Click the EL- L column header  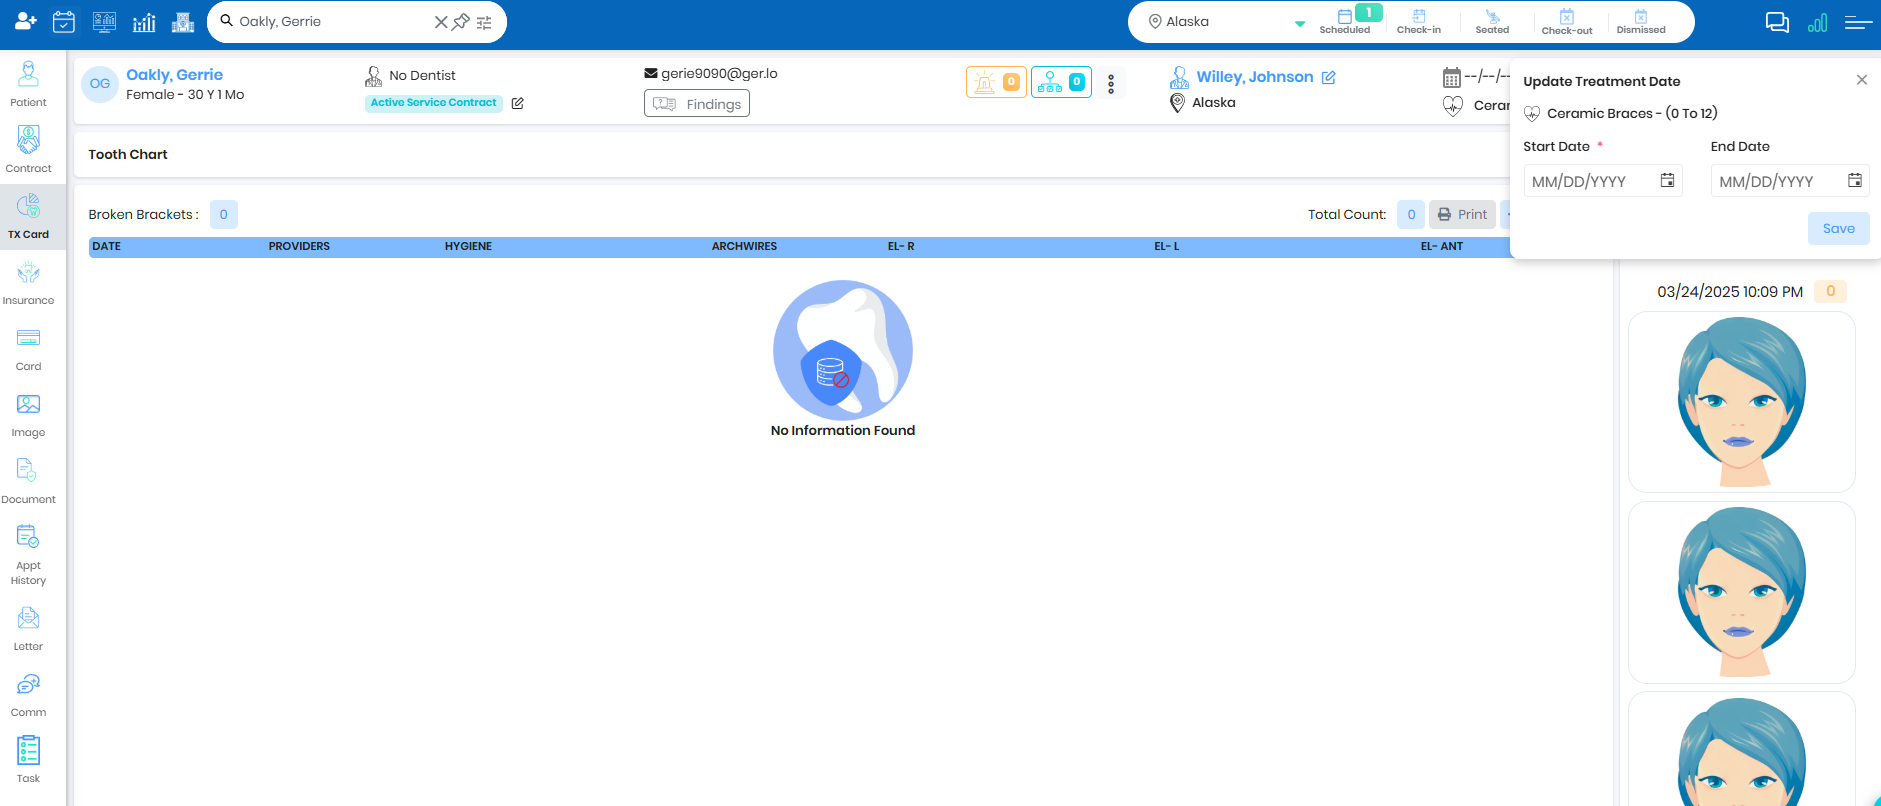pyautogui.click(x=1167, y=246)
